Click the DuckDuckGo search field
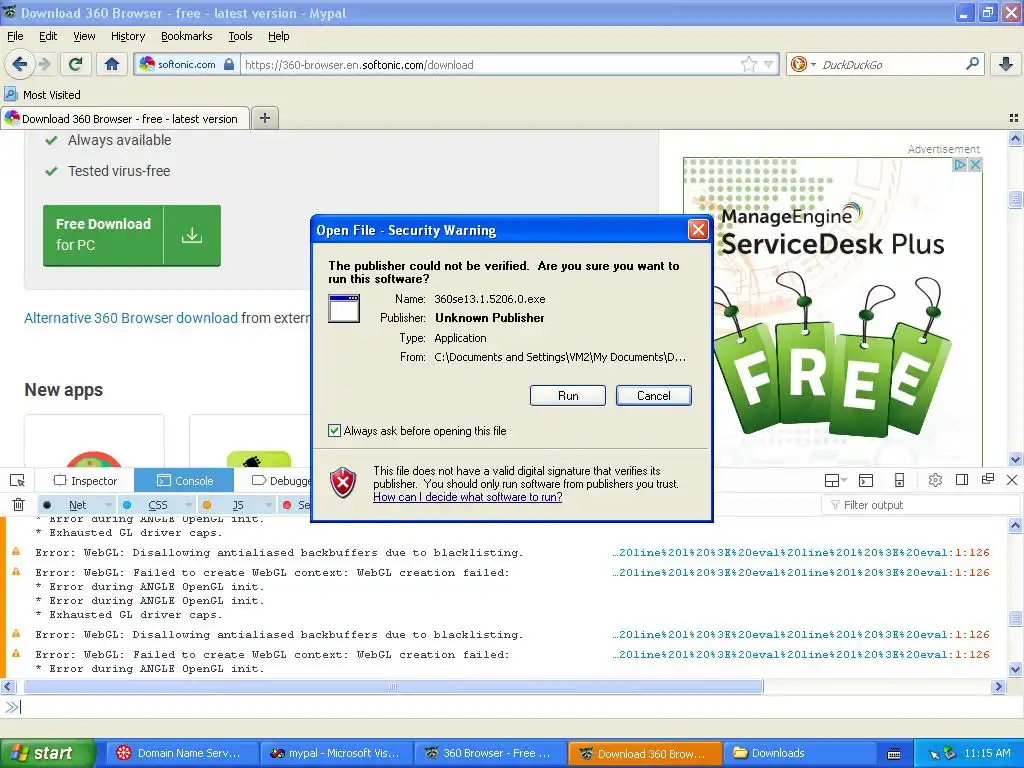 [x=891, y=64]
